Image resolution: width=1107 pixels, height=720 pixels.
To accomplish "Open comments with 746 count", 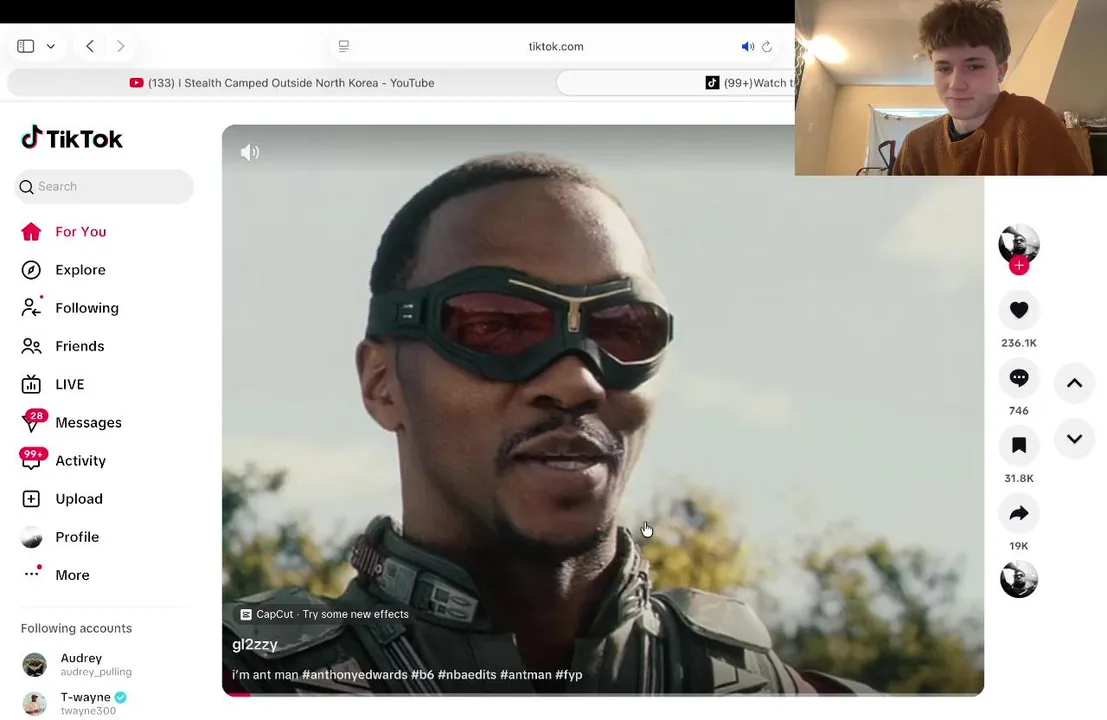I will pyautogui.click(x=1019, y=378).
